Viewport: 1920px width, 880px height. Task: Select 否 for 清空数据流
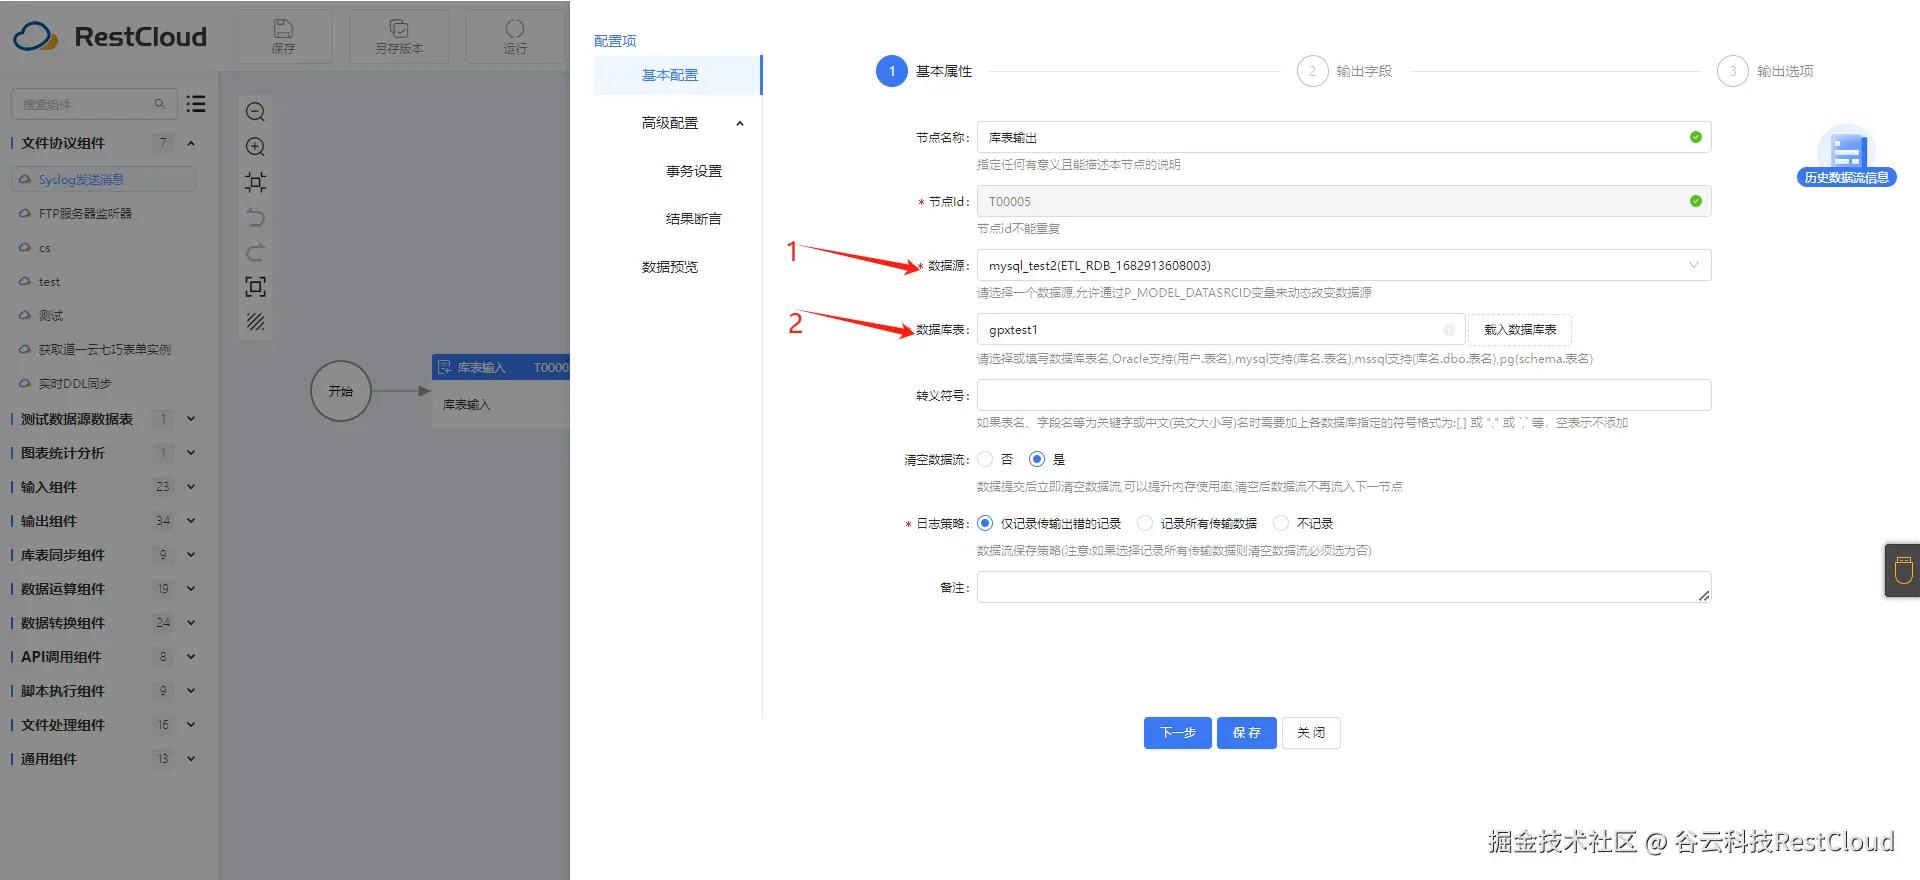[986, 459]
